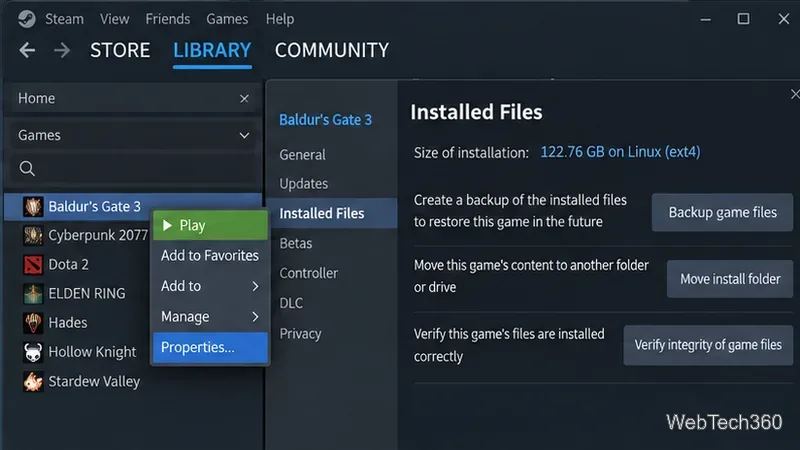The height and width of the screenshot is (450, 800).
Task: Click Move install folder button
Action: [730, 279]
